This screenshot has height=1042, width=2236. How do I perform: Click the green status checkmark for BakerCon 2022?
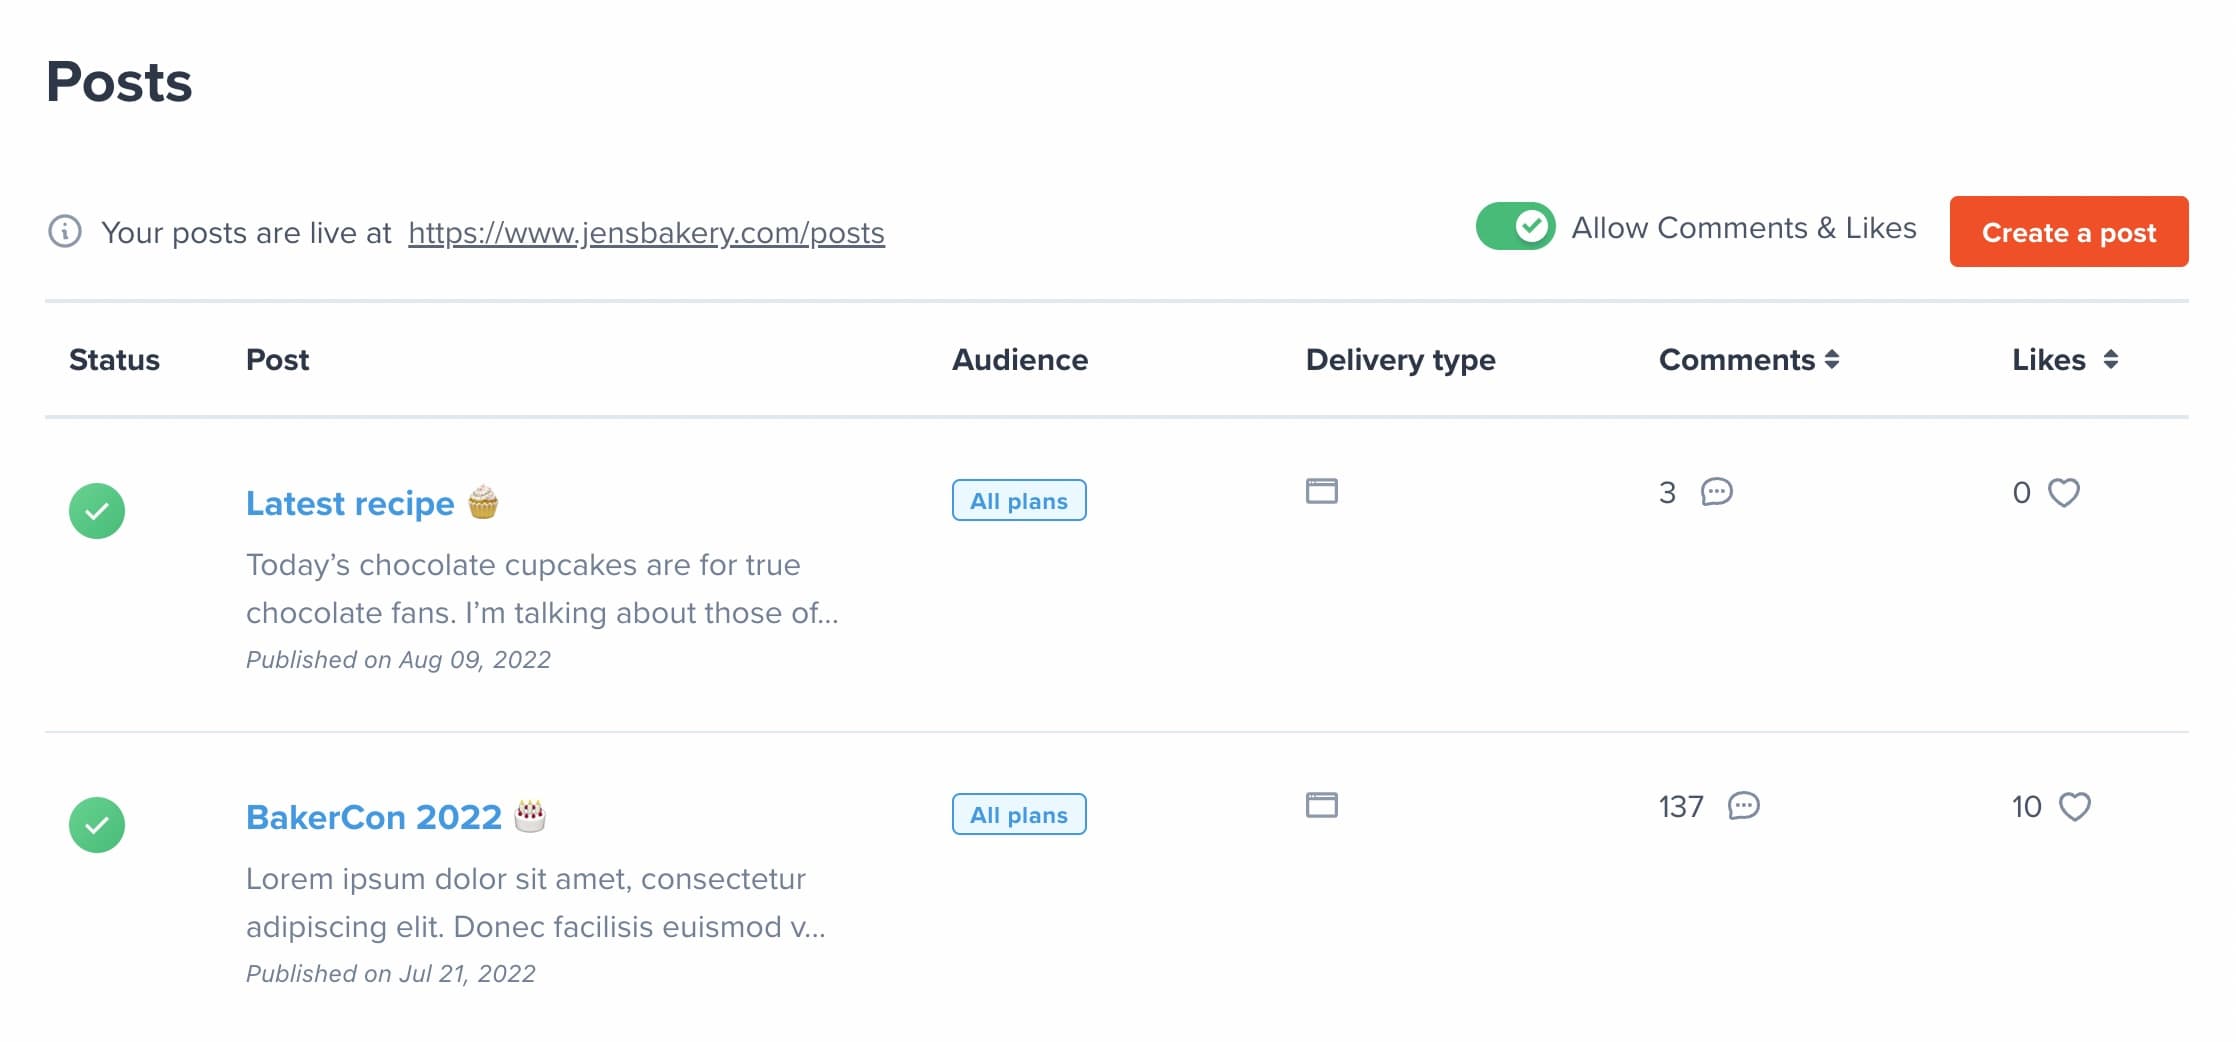[x=97, y=825]
